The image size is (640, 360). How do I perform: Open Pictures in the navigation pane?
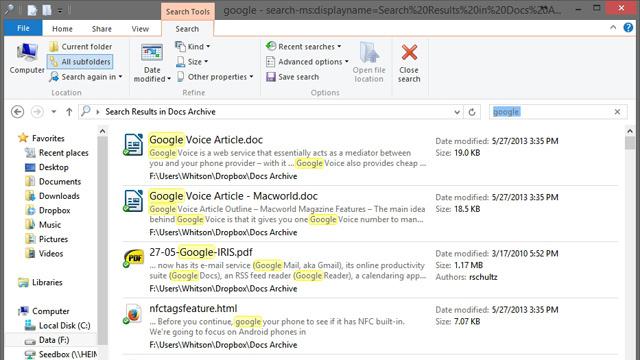tap(47, 239)
